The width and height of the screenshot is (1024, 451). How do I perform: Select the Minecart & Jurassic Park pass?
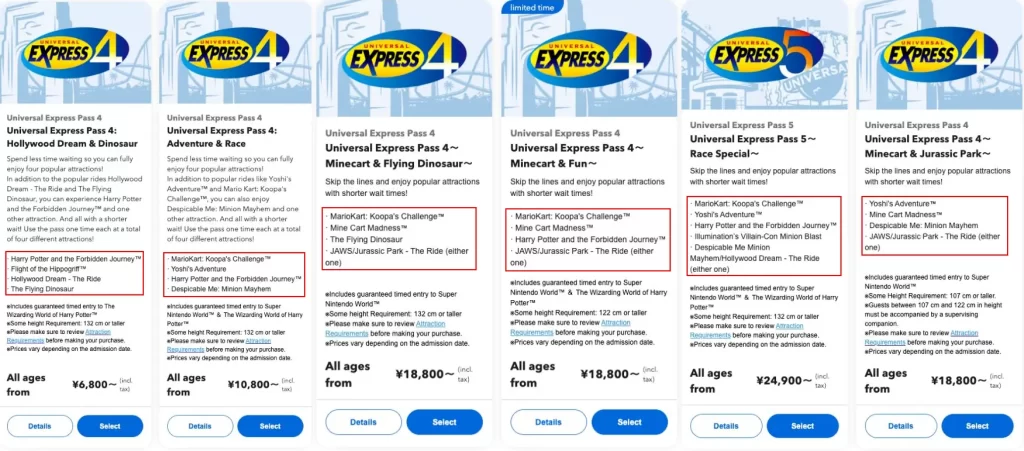click(978, 426)
